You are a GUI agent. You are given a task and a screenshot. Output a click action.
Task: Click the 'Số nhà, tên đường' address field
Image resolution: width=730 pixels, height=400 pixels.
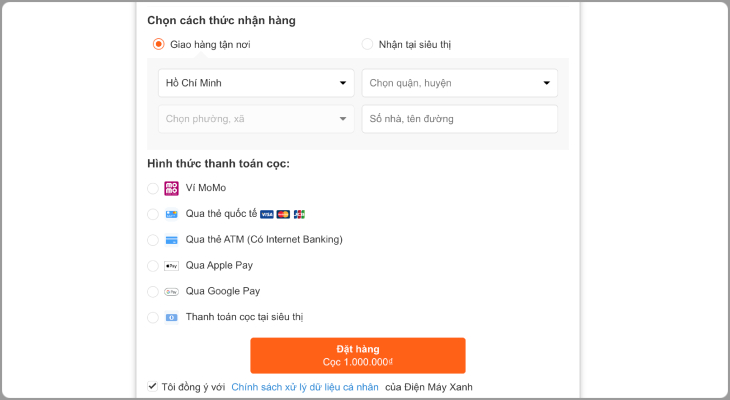click(459, 119)
